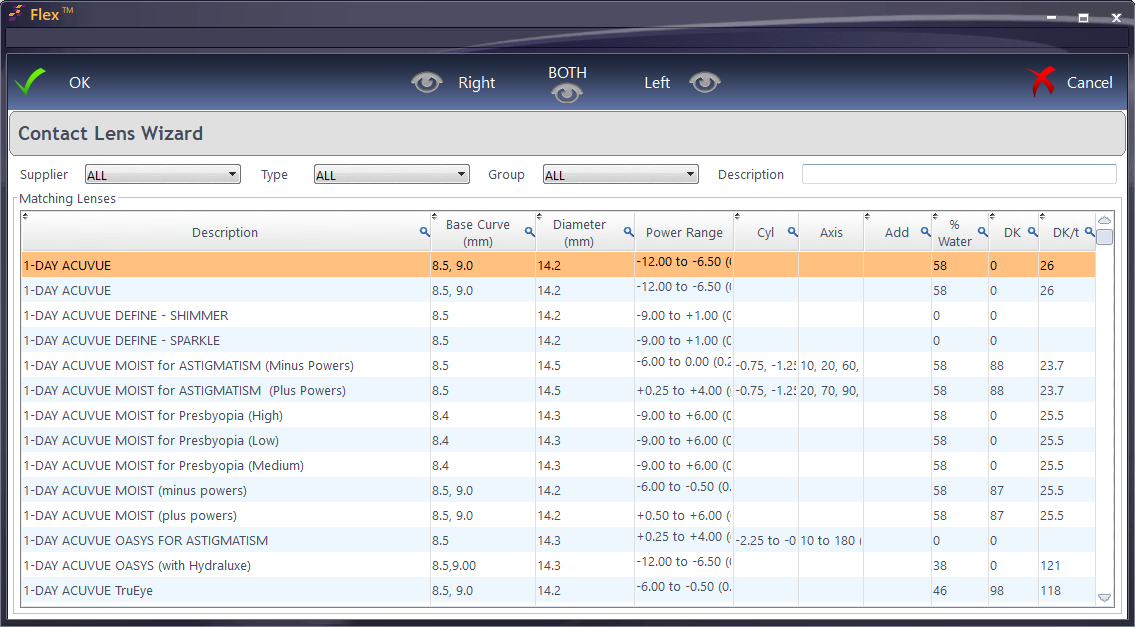1135x627 pixels.
Task: Select MOIST for Presbyopia (Medium) row
Action: coord(558,466)
